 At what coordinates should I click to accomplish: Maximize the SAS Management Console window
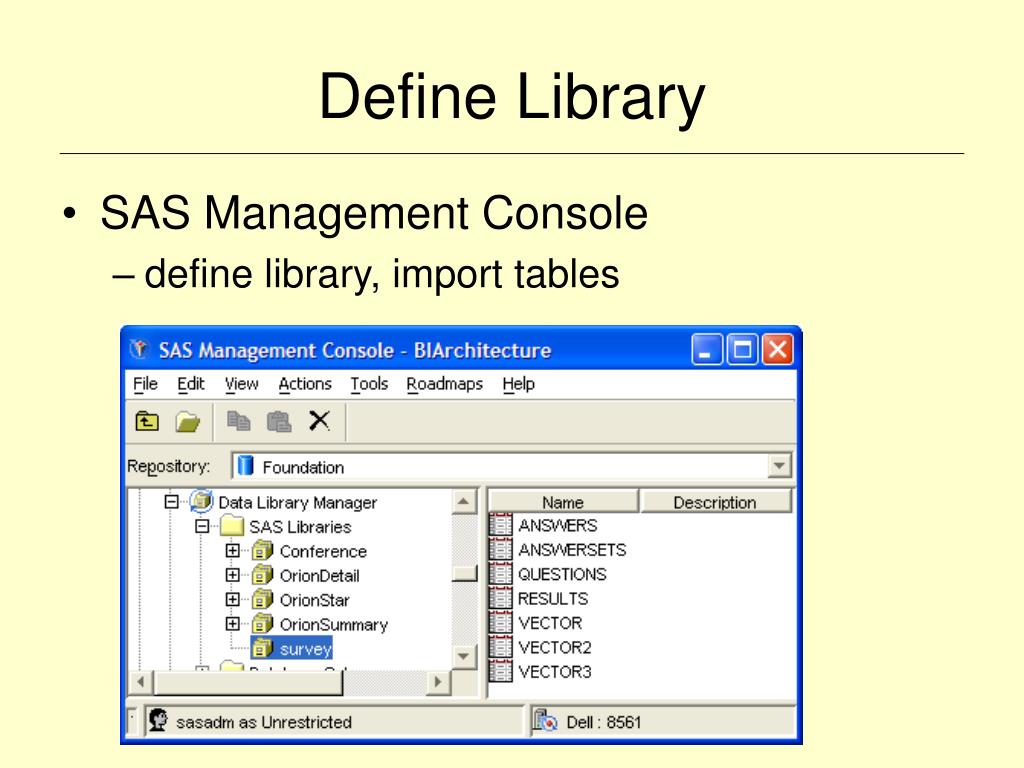click(x=742, y=349)
